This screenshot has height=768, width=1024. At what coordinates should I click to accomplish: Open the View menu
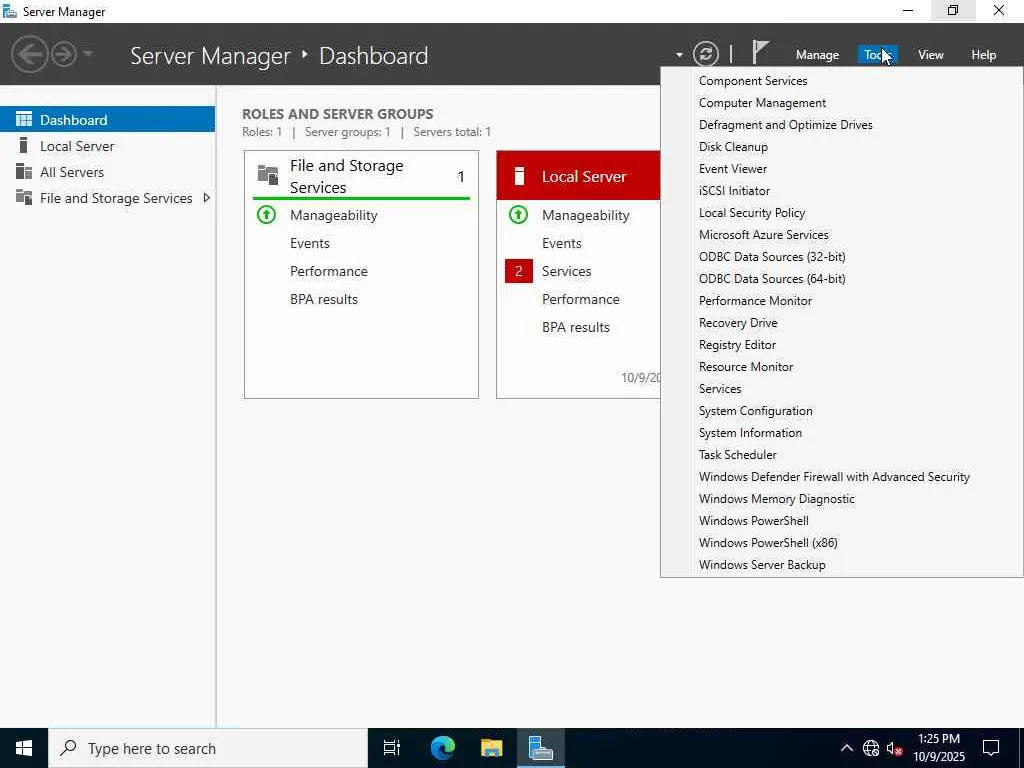point(931,55)
